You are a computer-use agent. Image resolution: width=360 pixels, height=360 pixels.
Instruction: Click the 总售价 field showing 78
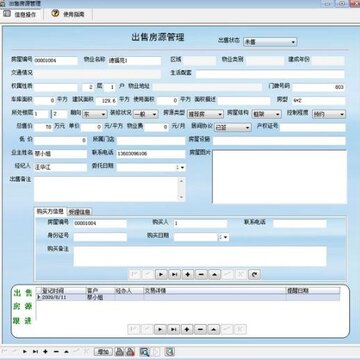[43, 127]
